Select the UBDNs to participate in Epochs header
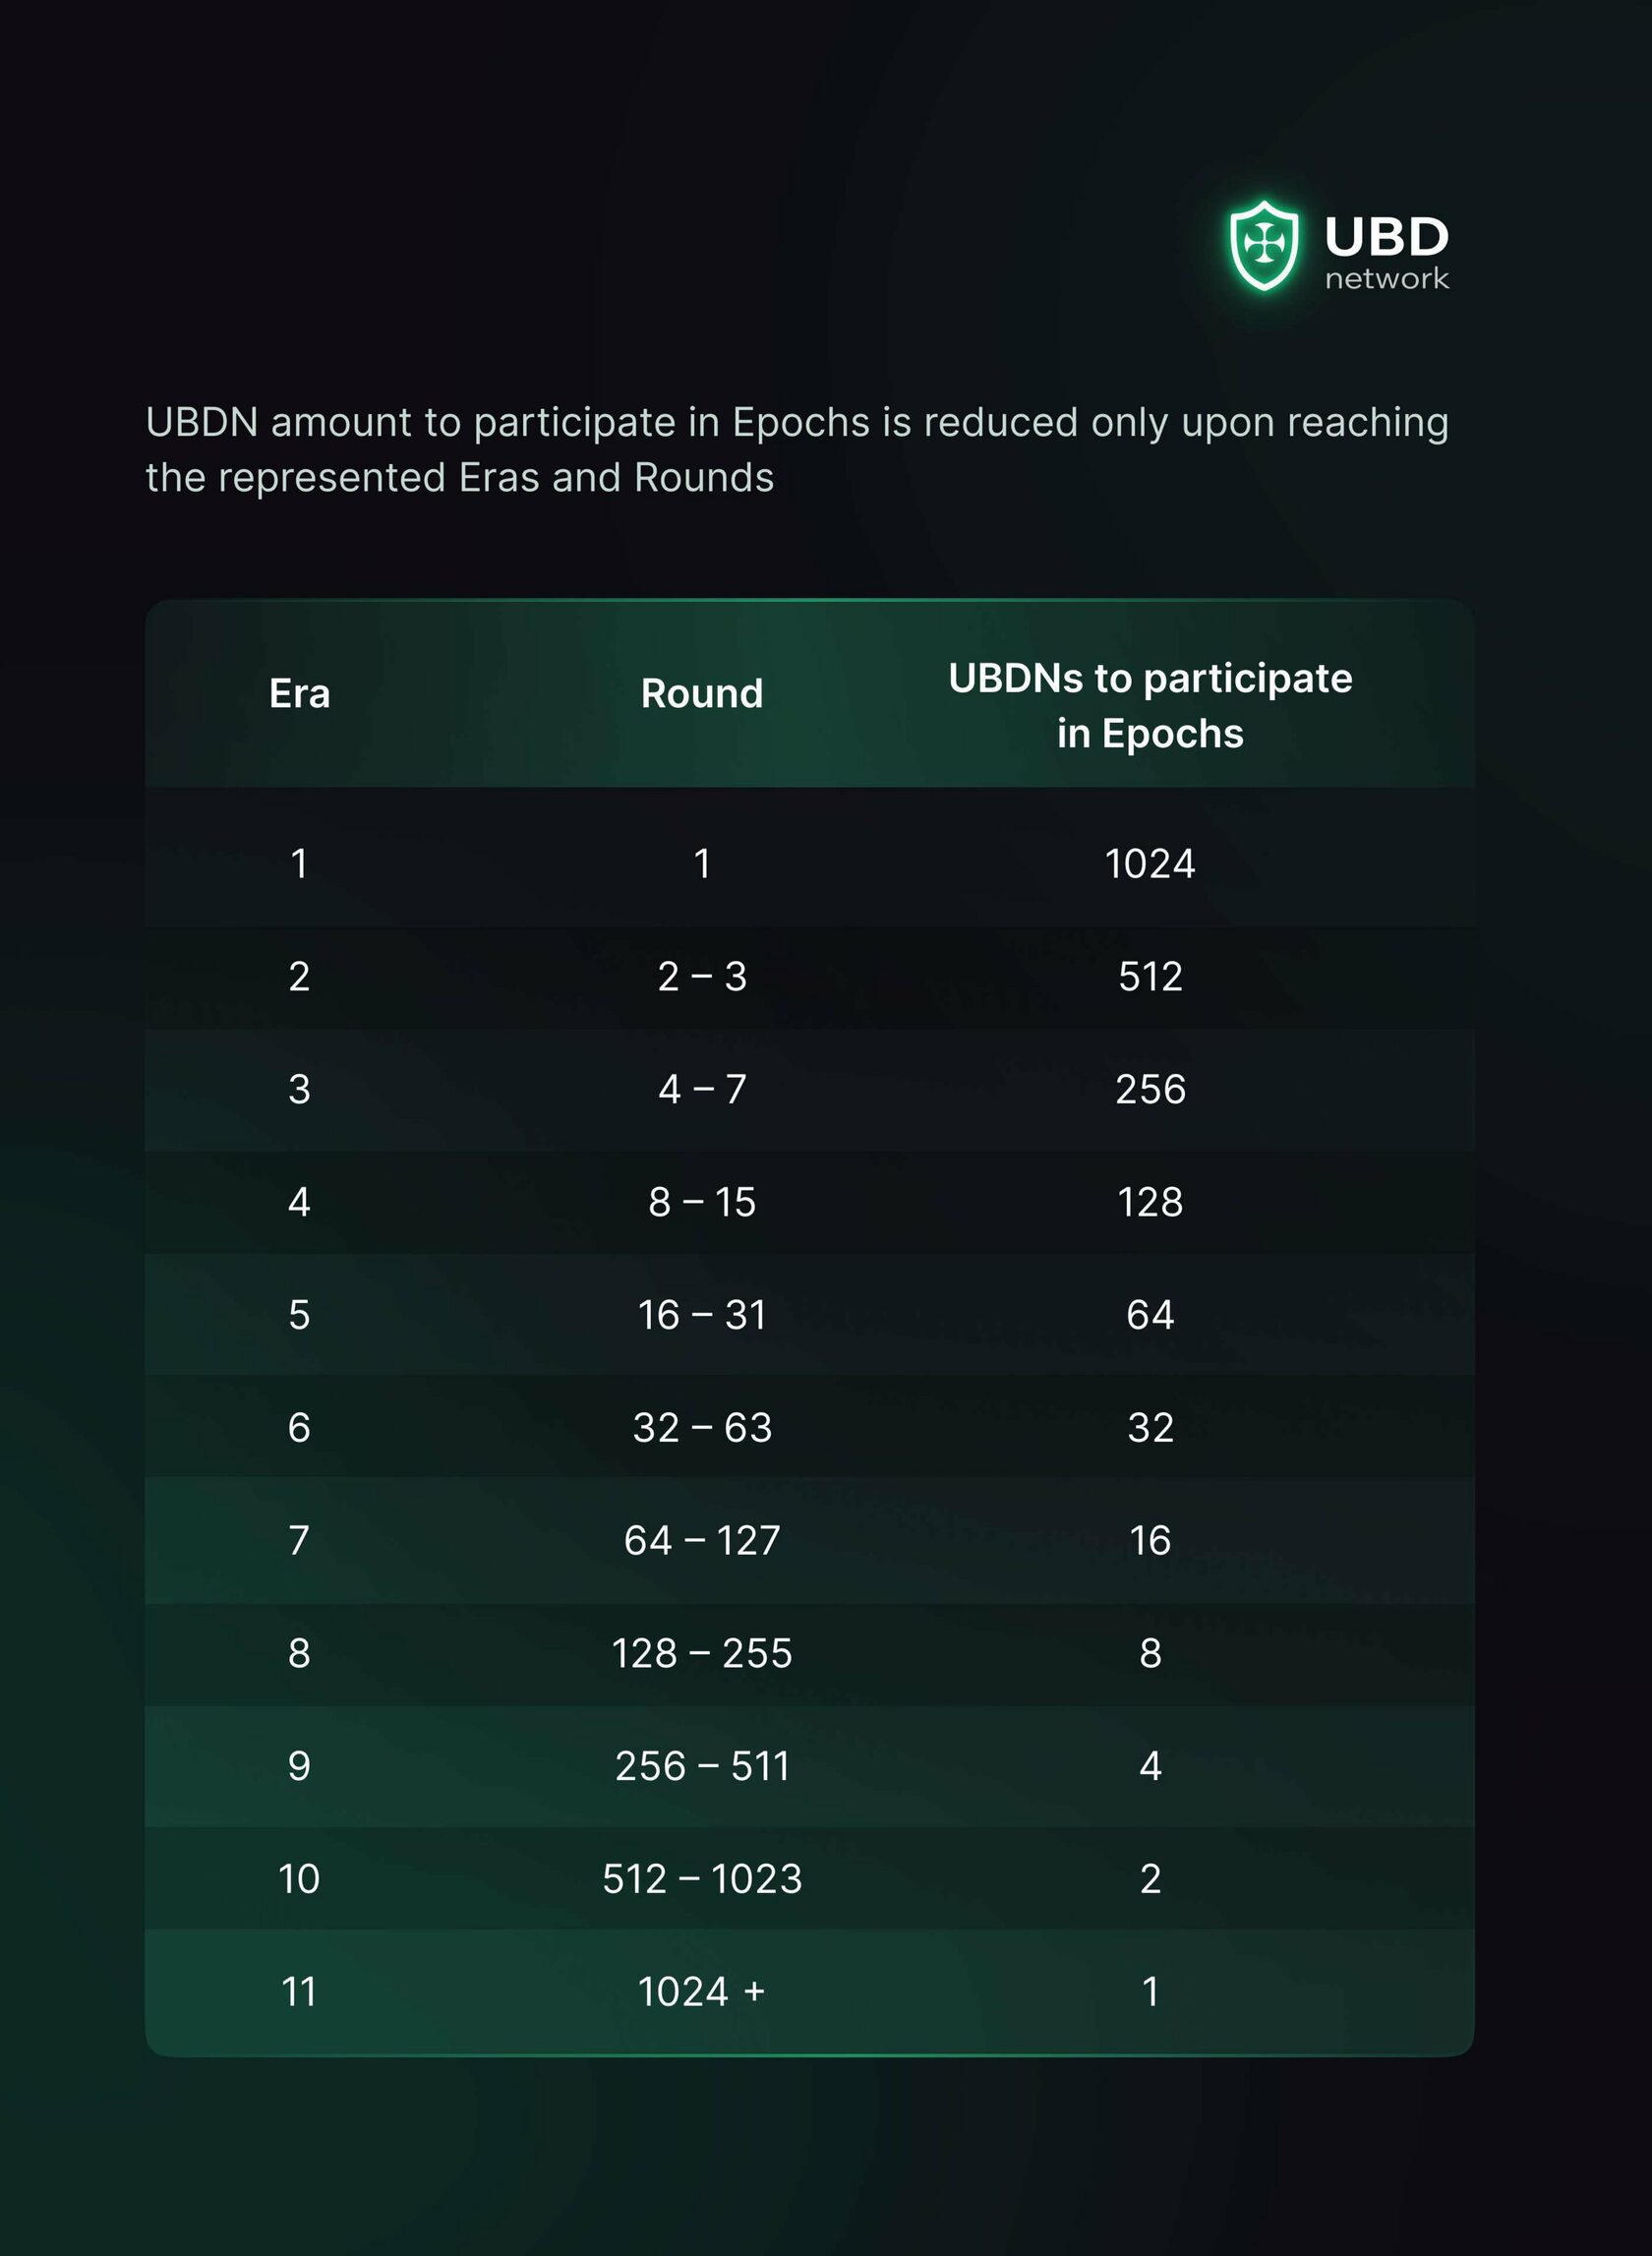 coord(1150,705)
